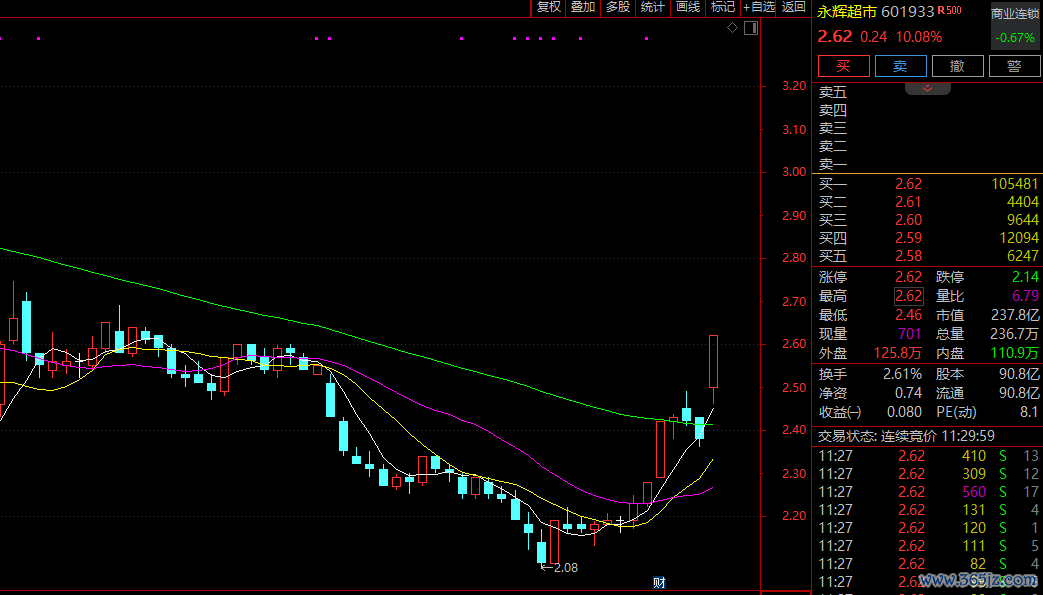Click the 警 price alert button

point(1014,66)
